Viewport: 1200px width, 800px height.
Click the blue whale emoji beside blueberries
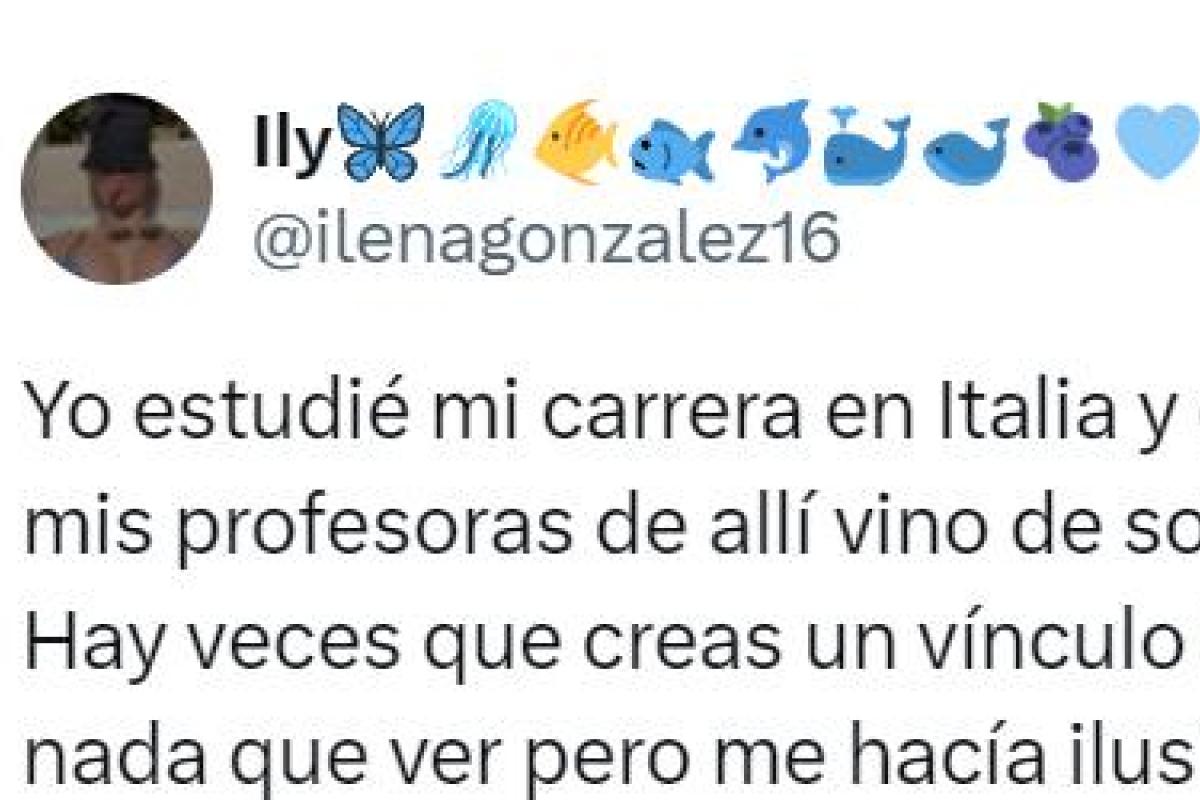[965, 151]
